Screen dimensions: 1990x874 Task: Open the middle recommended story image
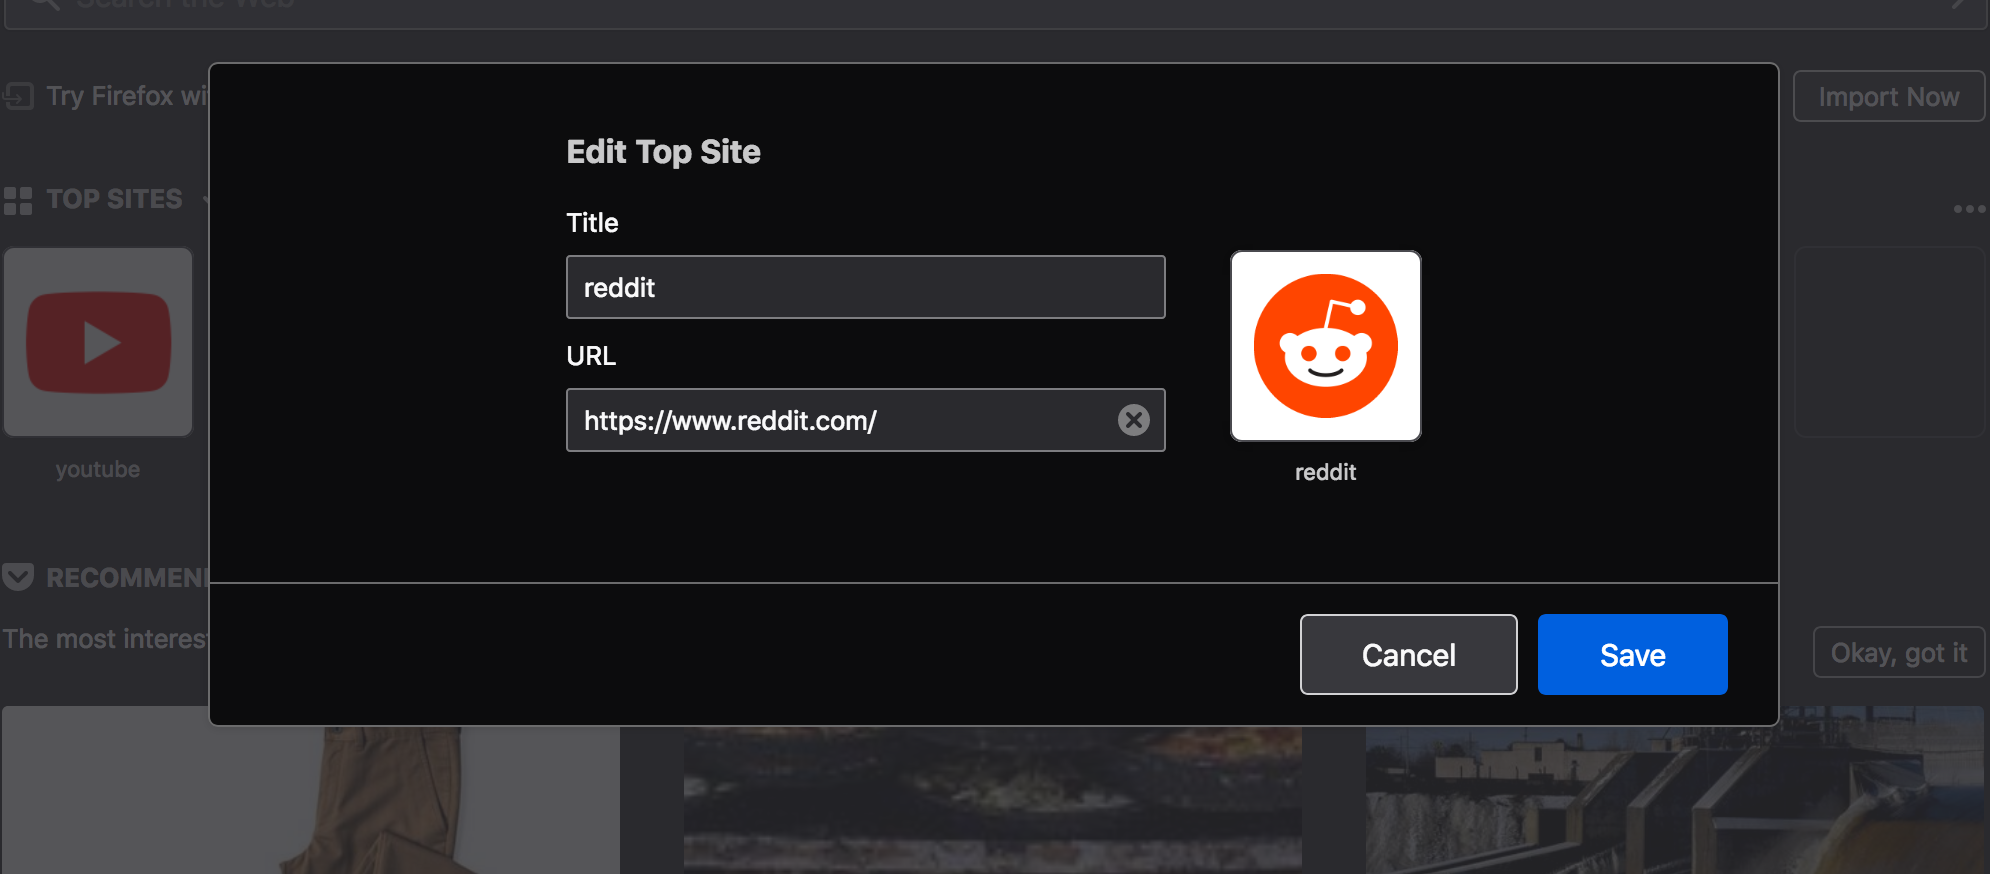pos(992,798)
